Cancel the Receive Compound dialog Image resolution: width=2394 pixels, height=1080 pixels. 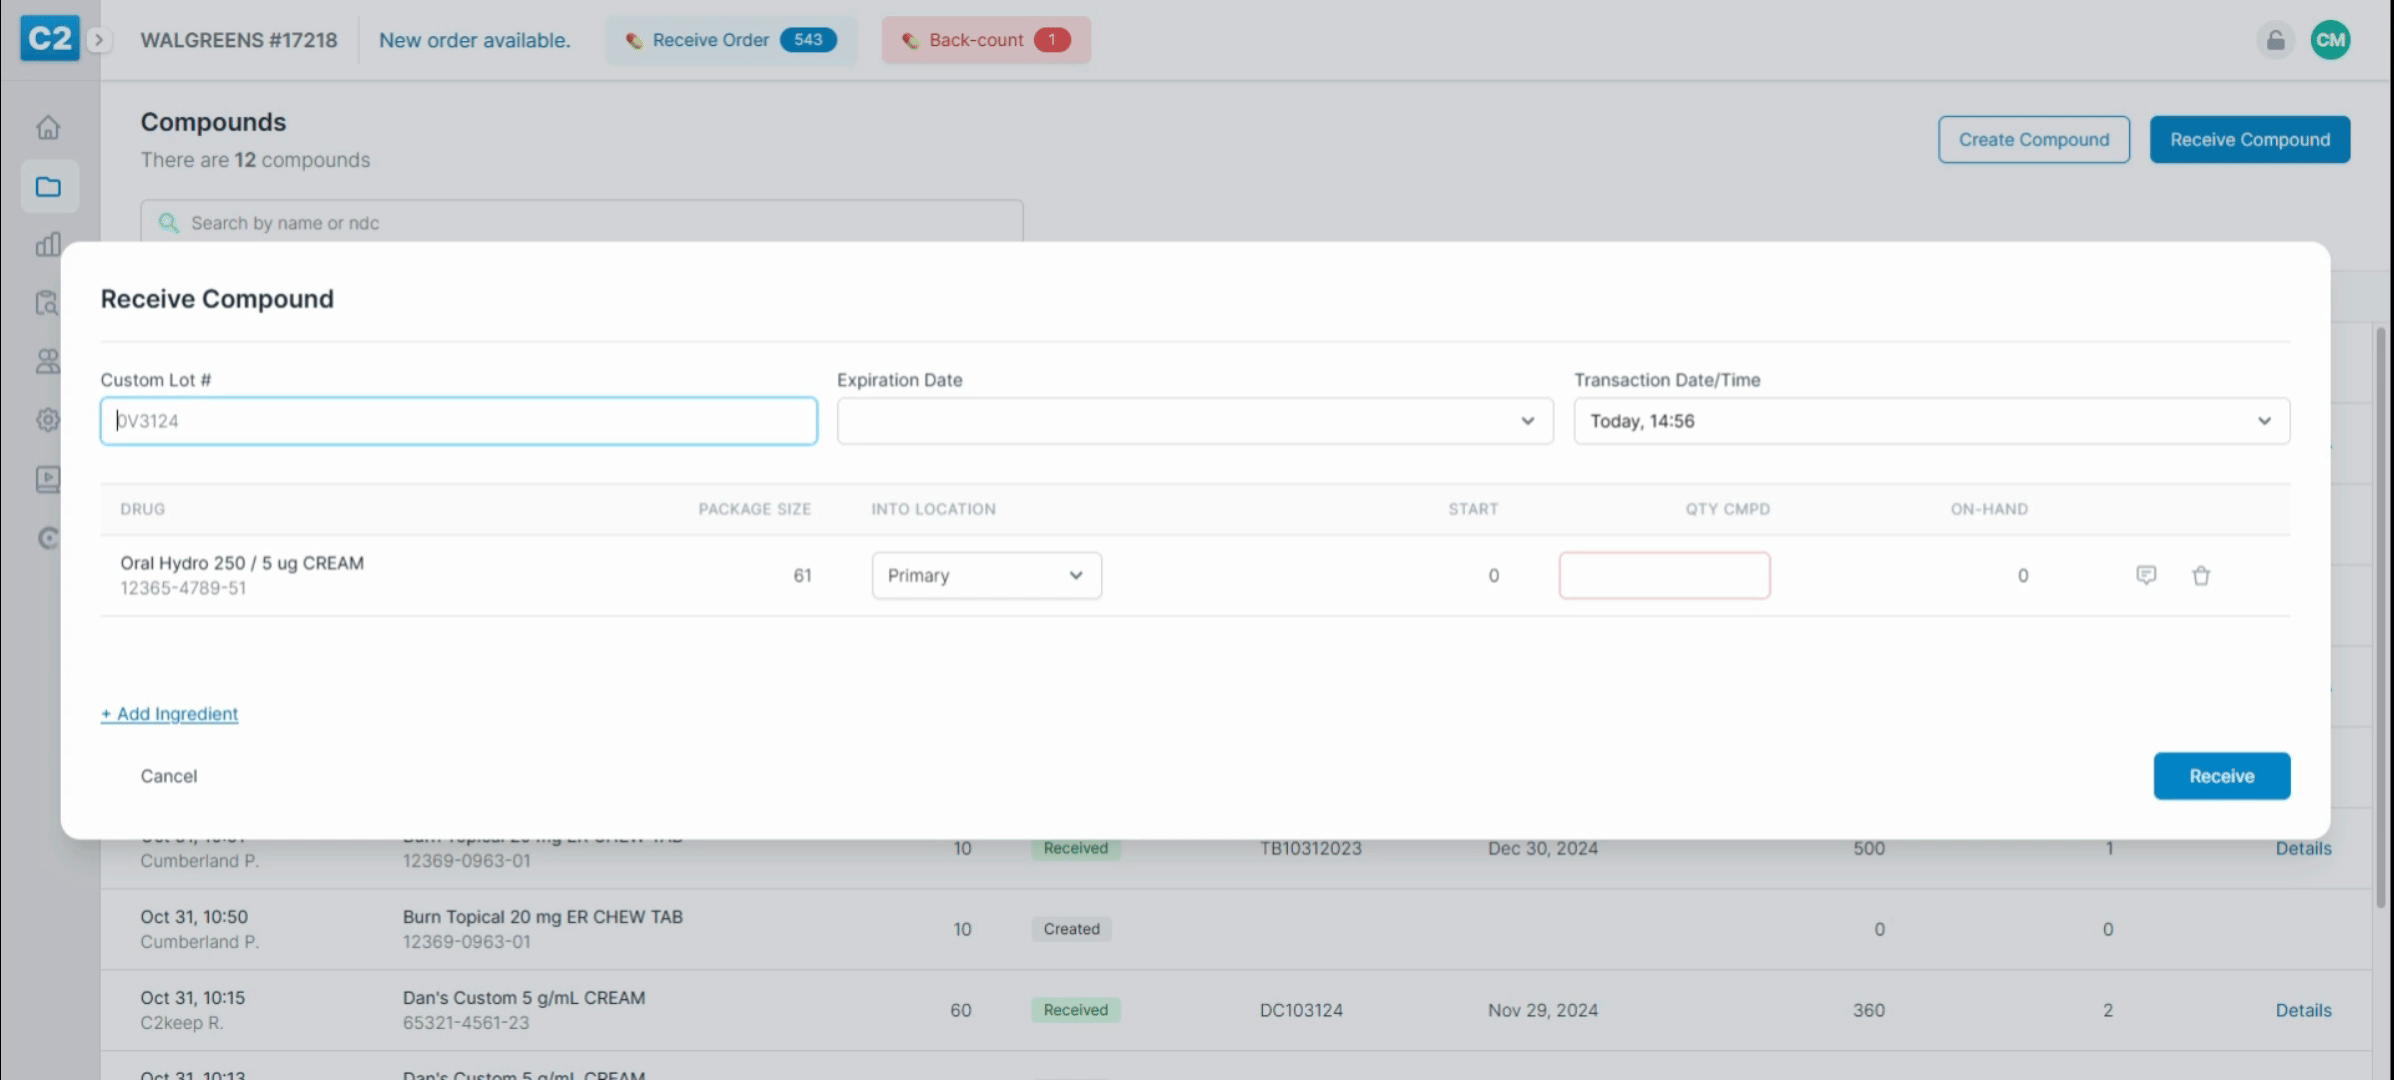pyautogui.click(x=169, y=776)
